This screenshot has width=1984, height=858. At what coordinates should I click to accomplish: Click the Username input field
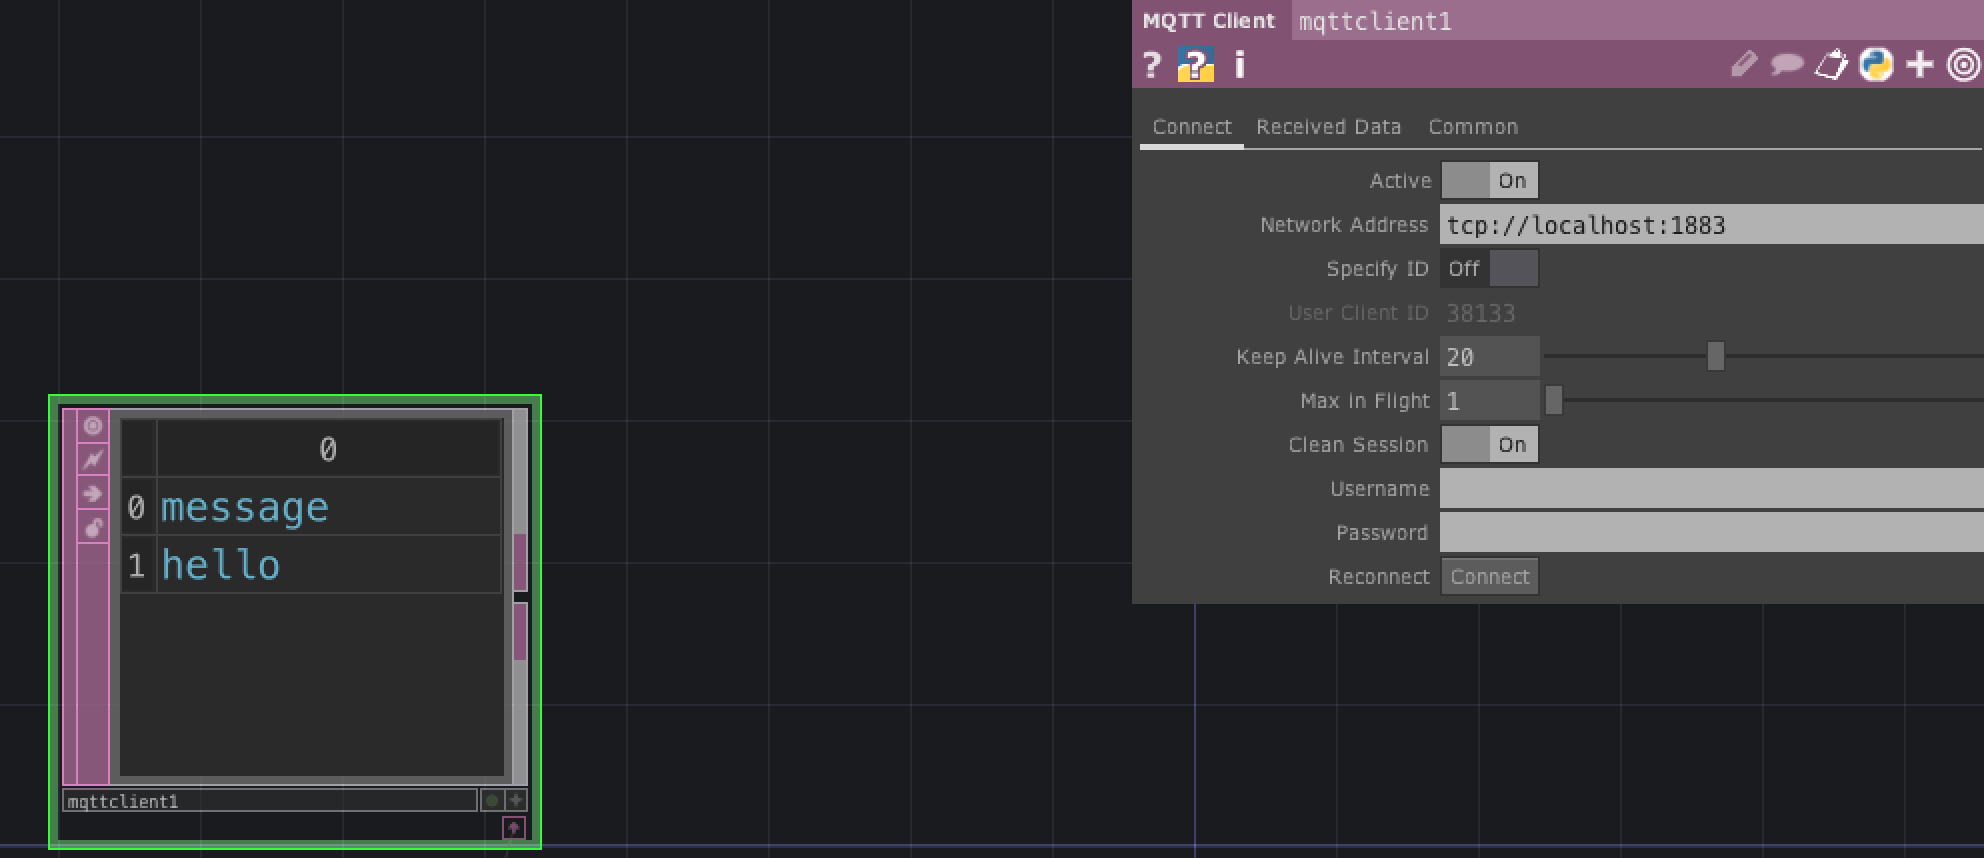coord(1712,489)
